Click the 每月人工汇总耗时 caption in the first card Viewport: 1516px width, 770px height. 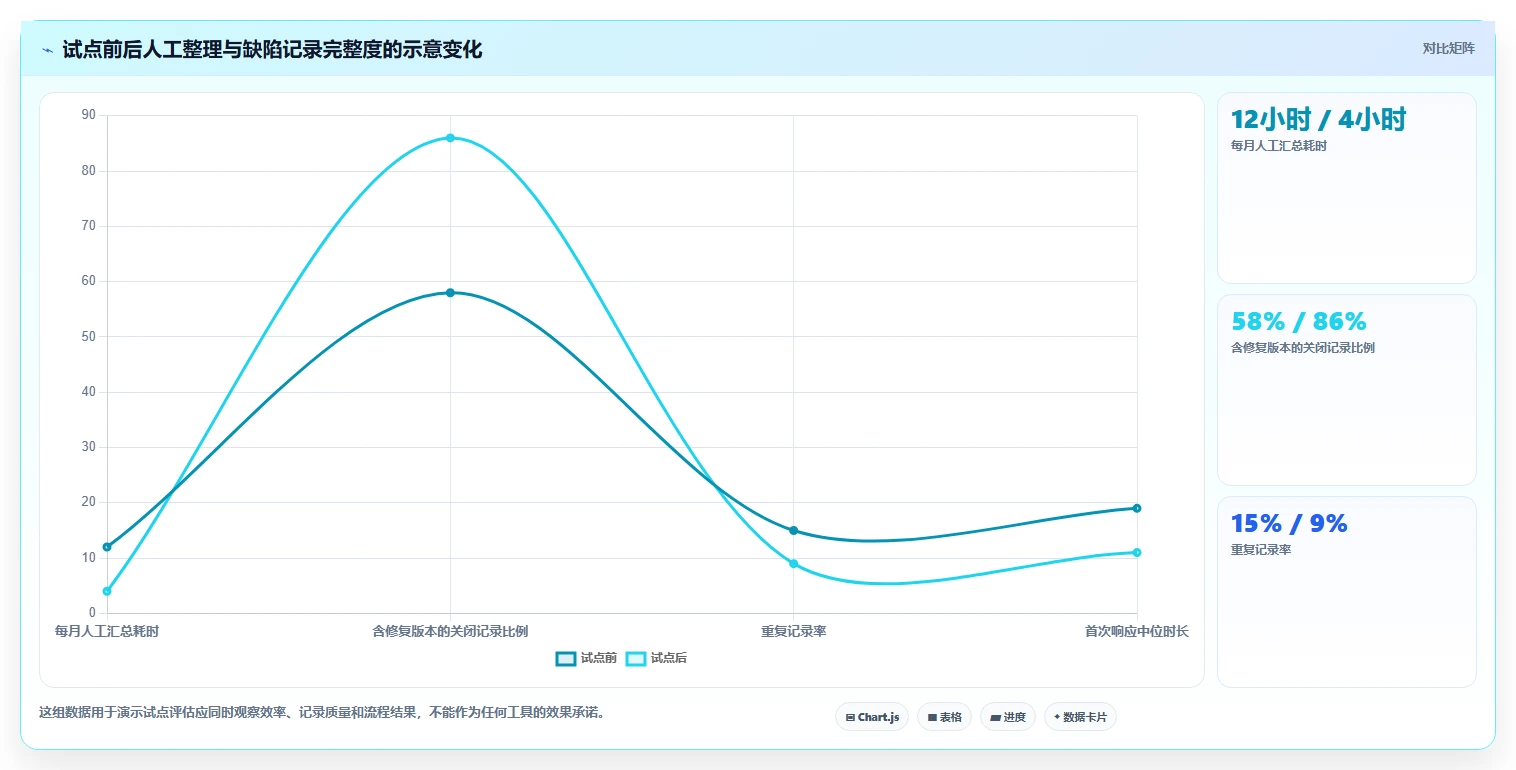pyautogui.click(x=1279, y=146)
